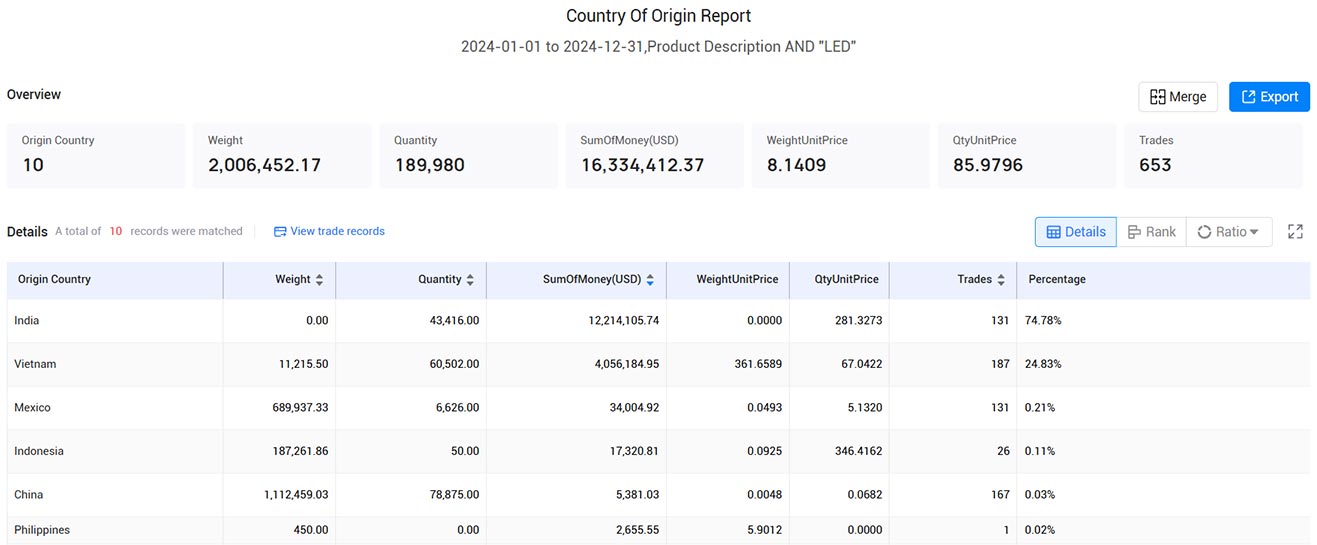The height and width of the screenshot is (545, 1317).
Task: Click the Country Of Origin Report title
Action: coord(658,16)
